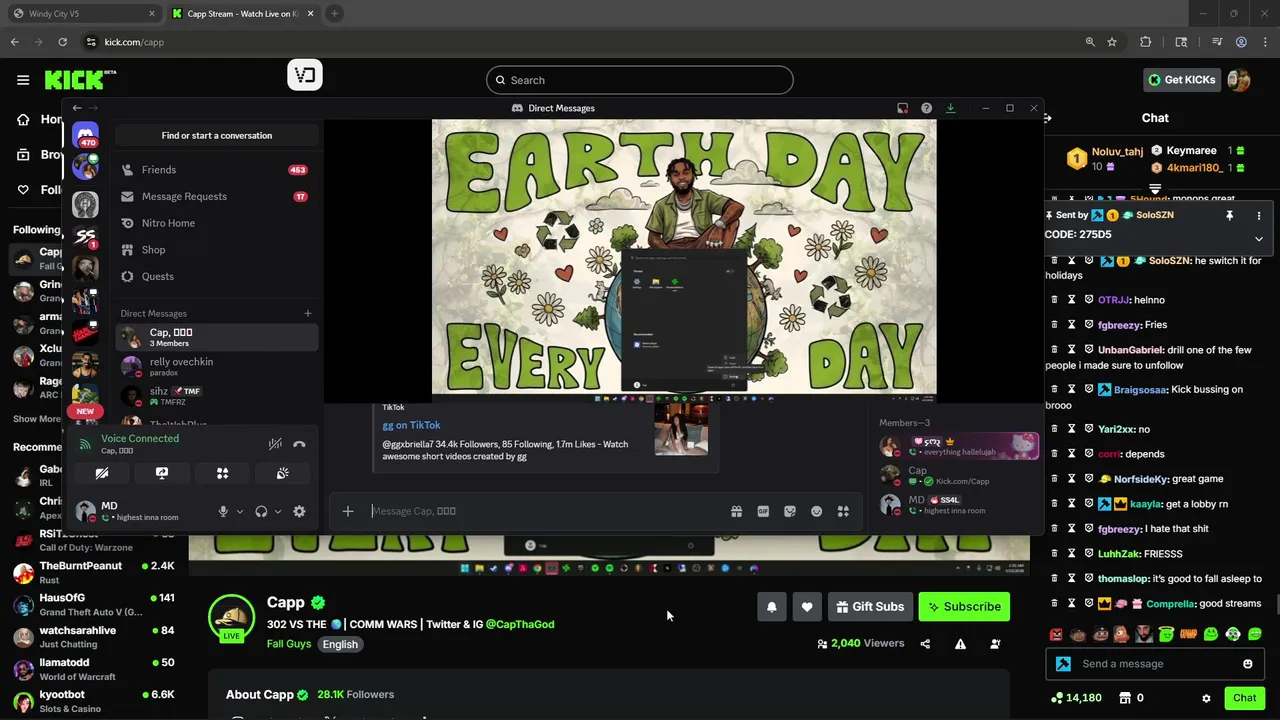Screen dimensions: 1280x720
Task: Deafen Discord headphones
Action: [x=261, y=511]
